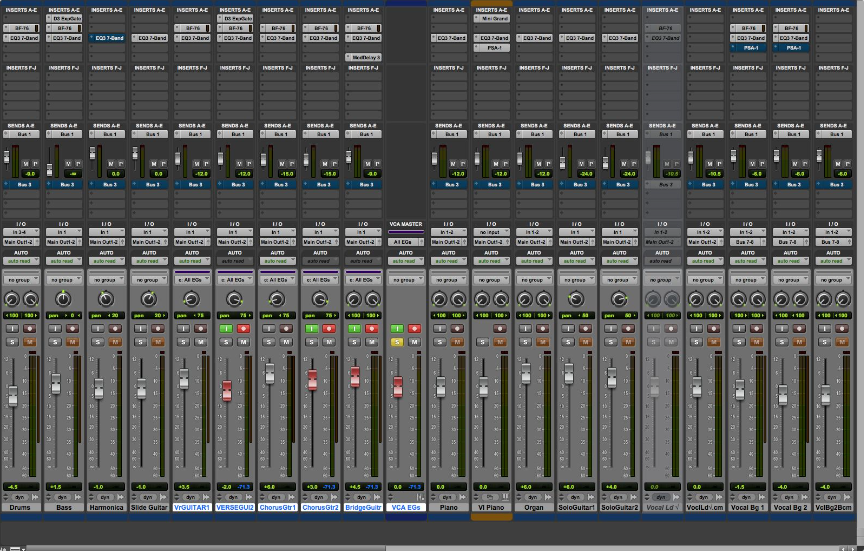This screenshot has height=551, width=864.
Task: Click the Piano send mute M button
Action: click(453, 164)
